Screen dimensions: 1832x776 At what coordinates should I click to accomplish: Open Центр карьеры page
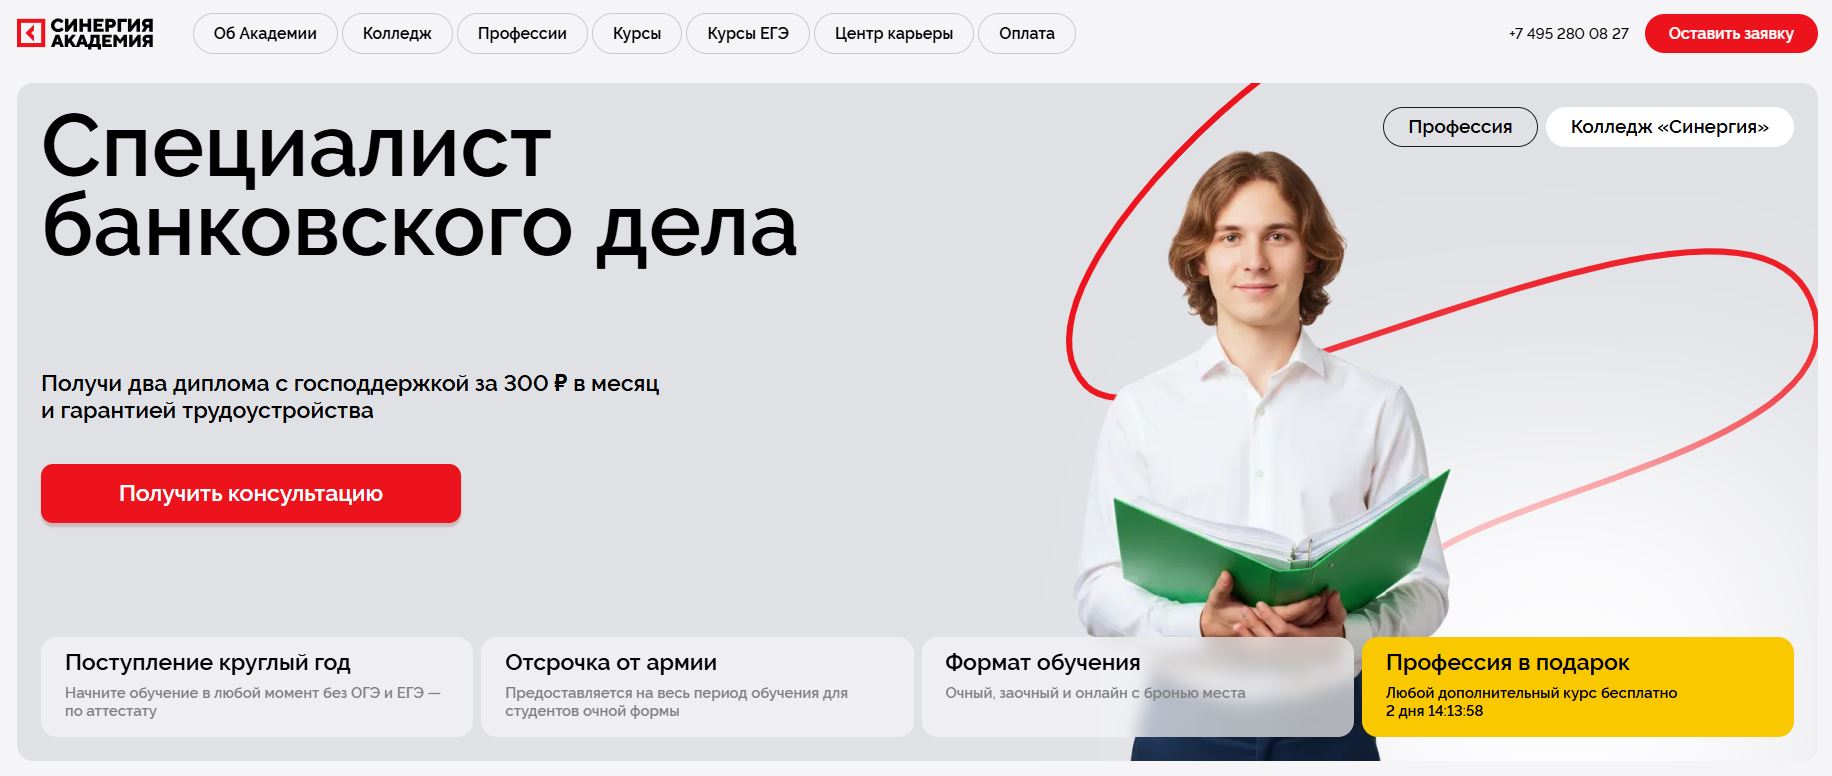894,33
